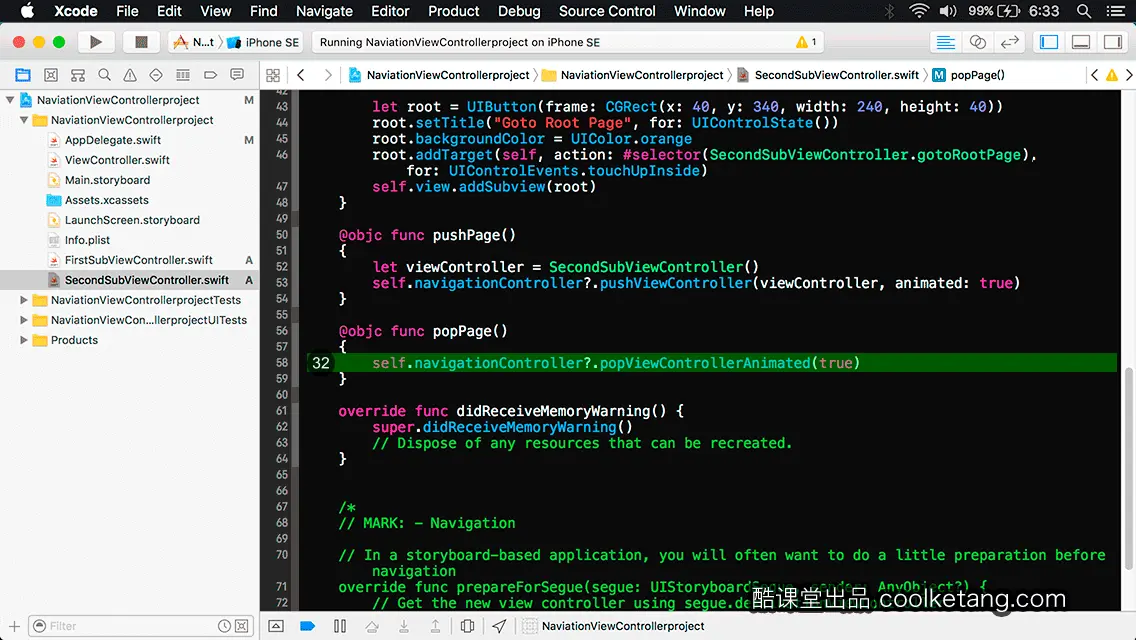Open the File menu
Screen dimensions: 1136x640
(x=127, y=11)
